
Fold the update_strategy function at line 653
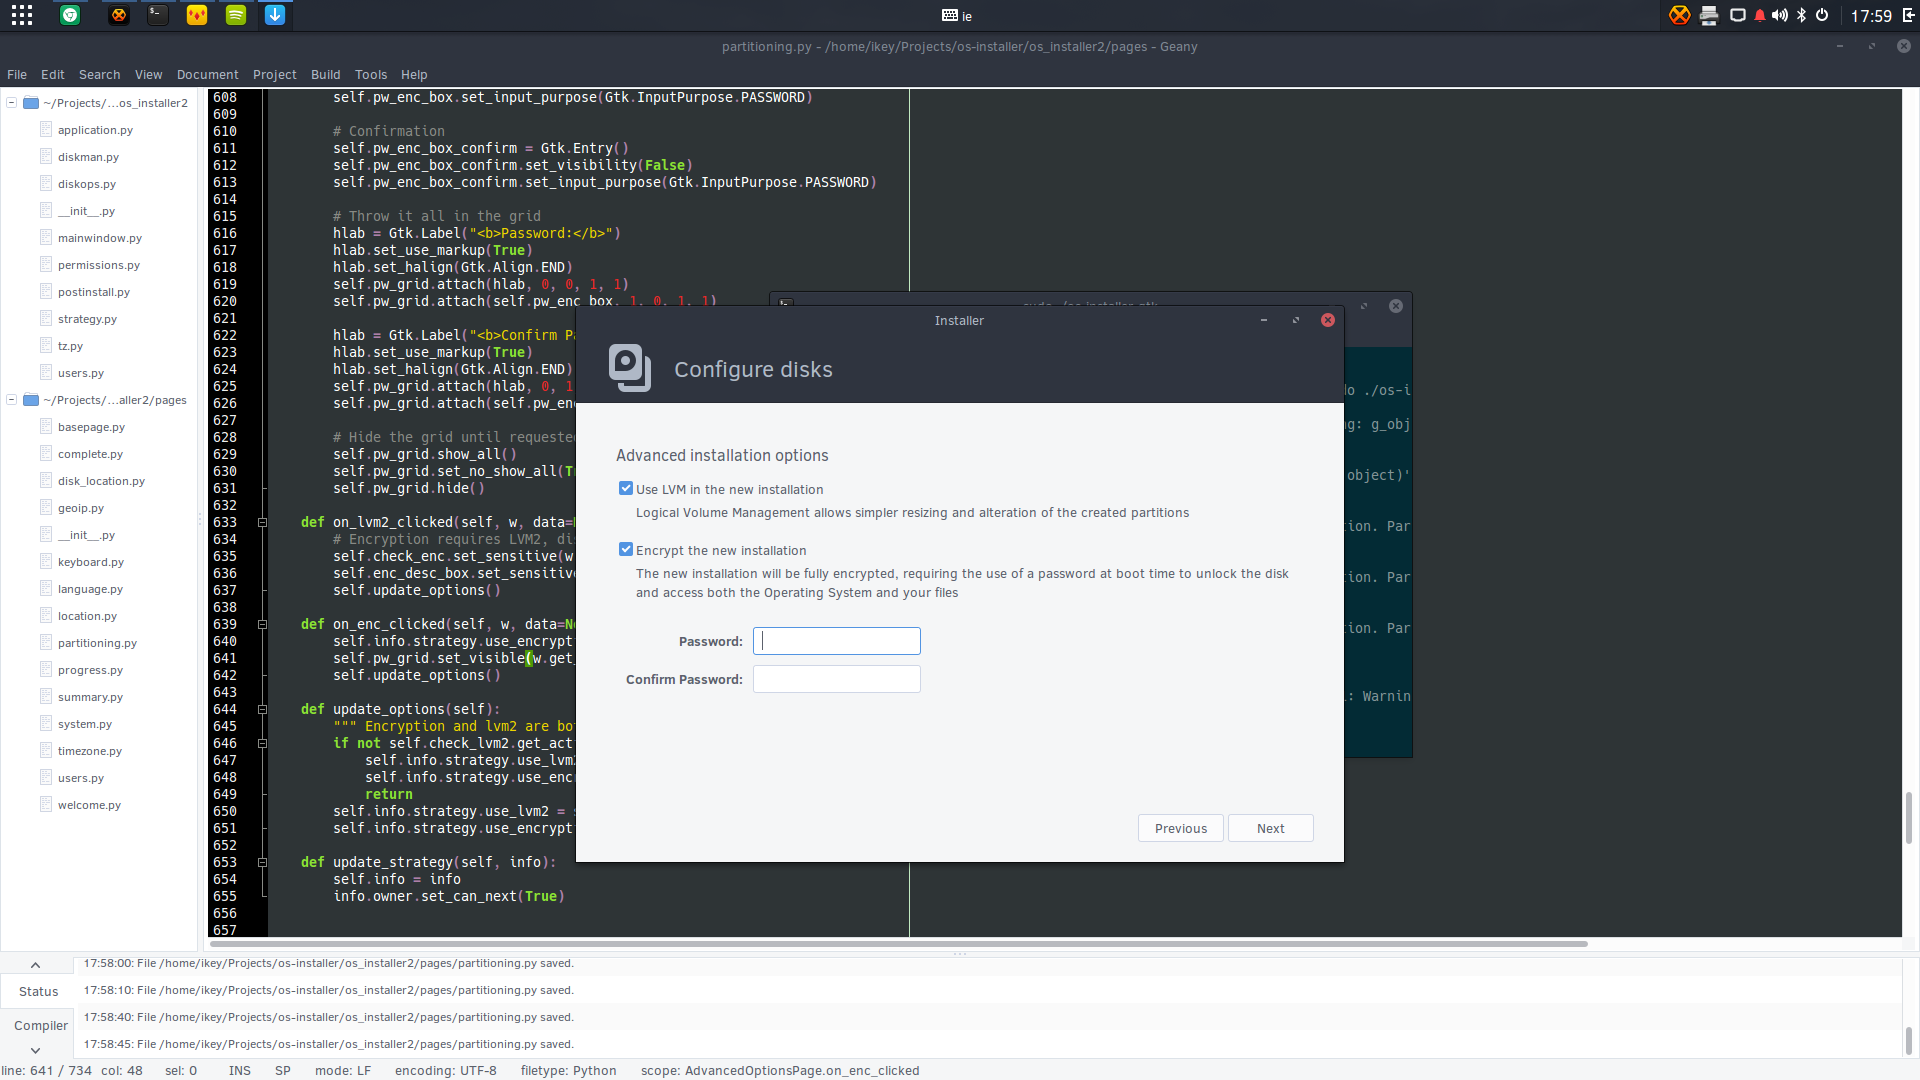pos(262,862)
